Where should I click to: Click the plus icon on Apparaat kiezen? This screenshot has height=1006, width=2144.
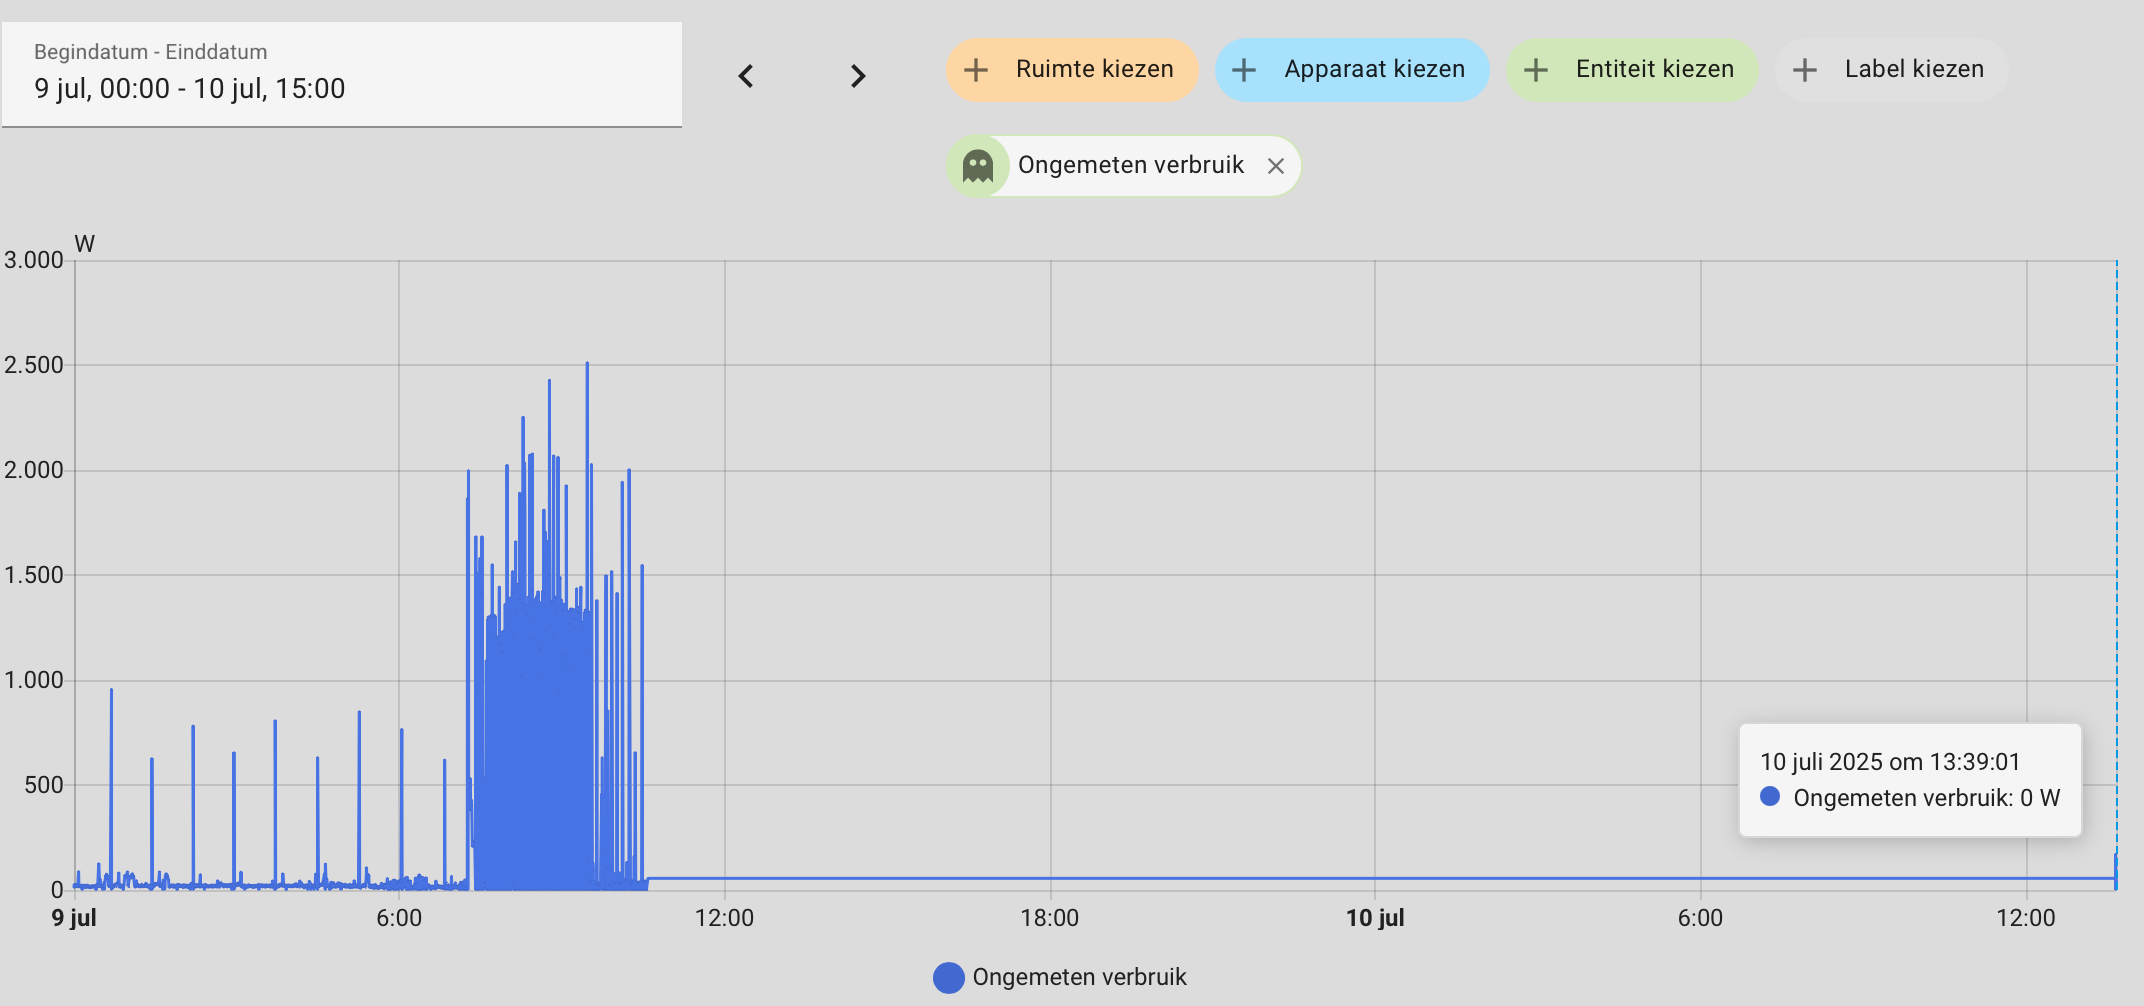1244,70
